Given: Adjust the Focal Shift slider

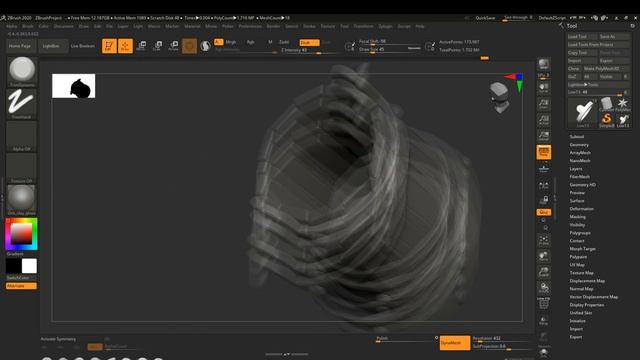Looking at the screenshot, I should 389,42.
